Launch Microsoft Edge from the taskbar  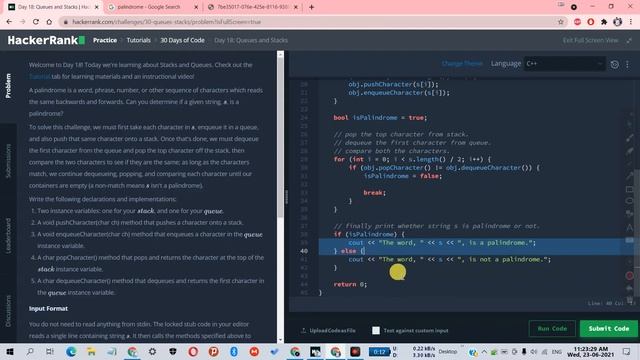click(x=71, y=351)
